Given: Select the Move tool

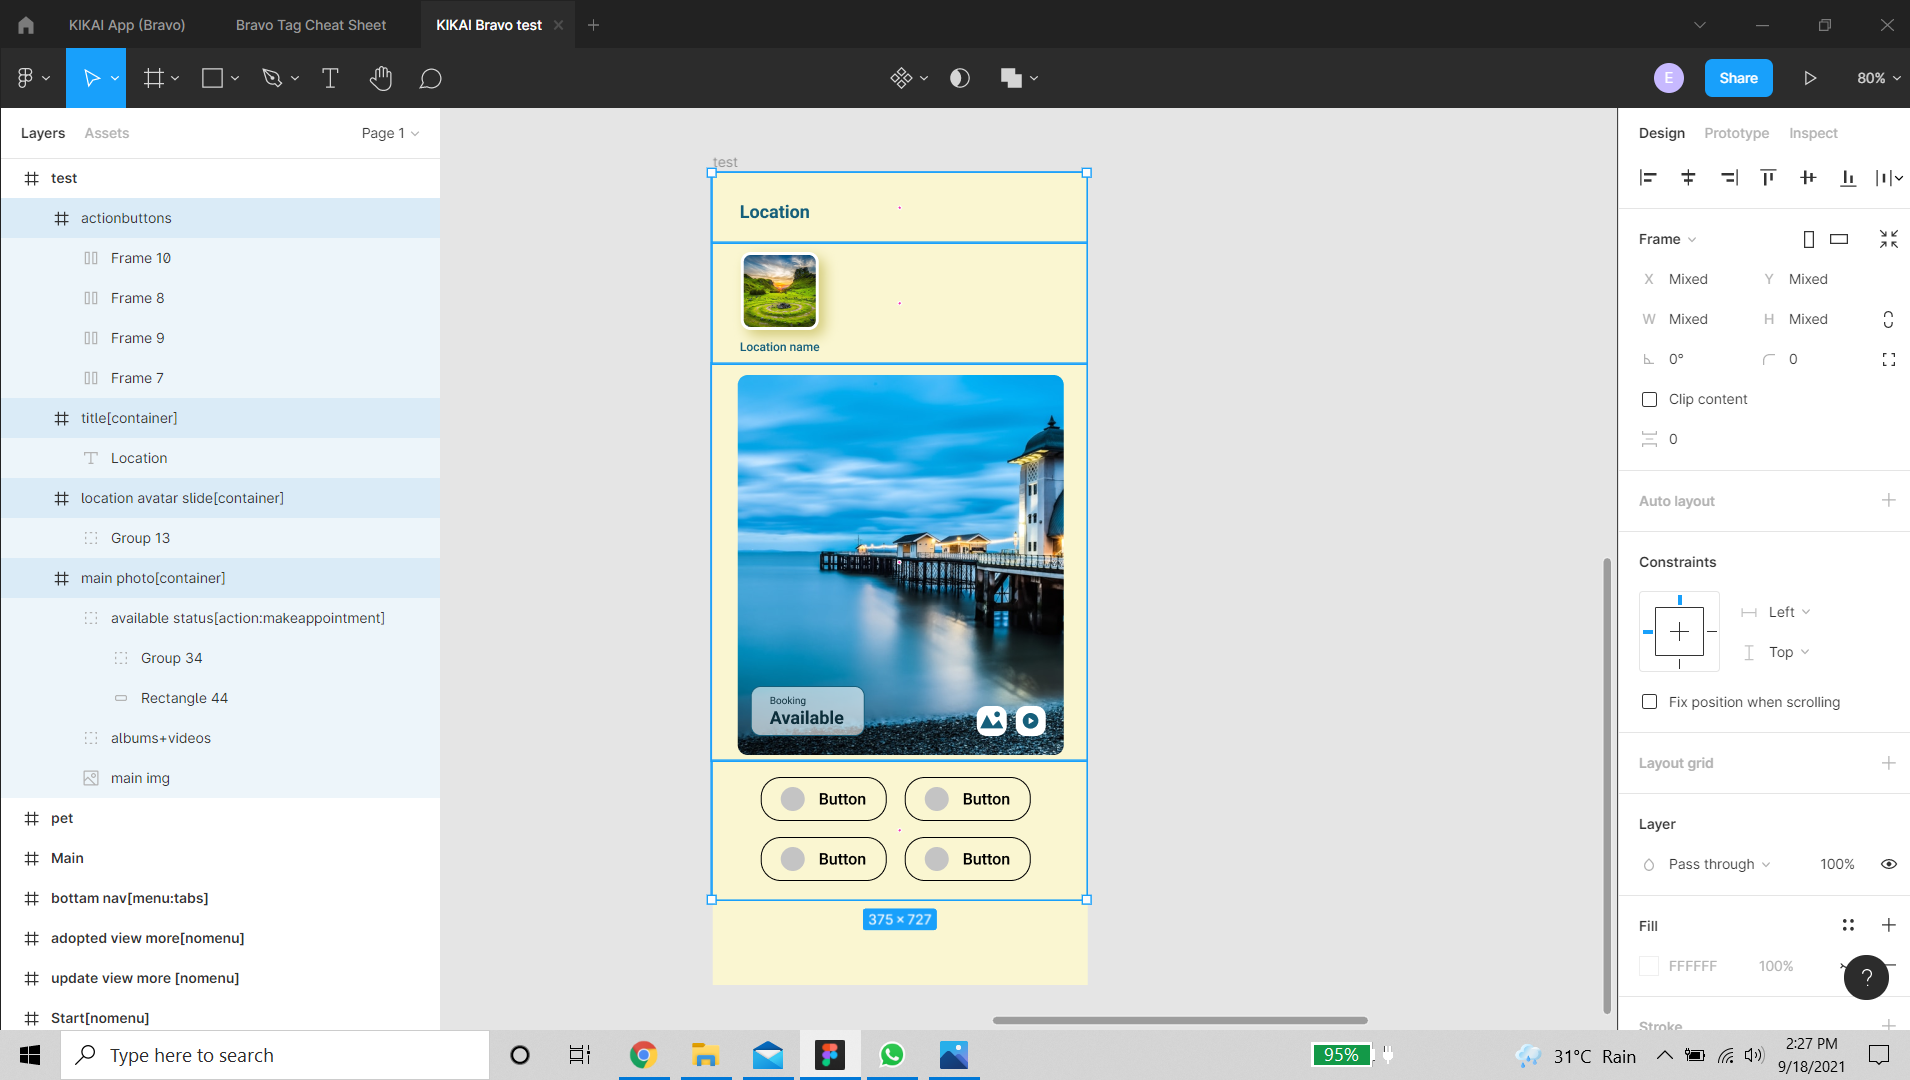Looking at the screenshot, I should click(91, 78).
